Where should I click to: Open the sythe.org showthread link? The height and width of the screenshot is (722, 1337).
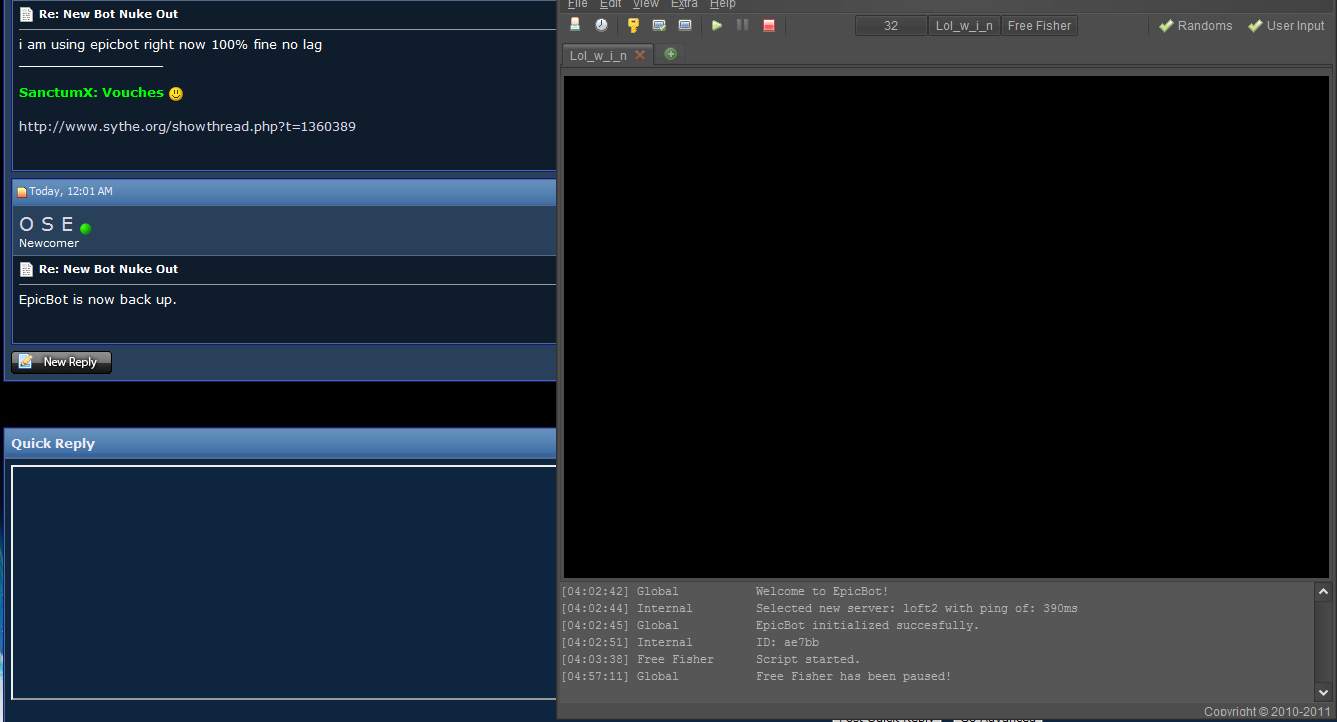coord(187,127)
